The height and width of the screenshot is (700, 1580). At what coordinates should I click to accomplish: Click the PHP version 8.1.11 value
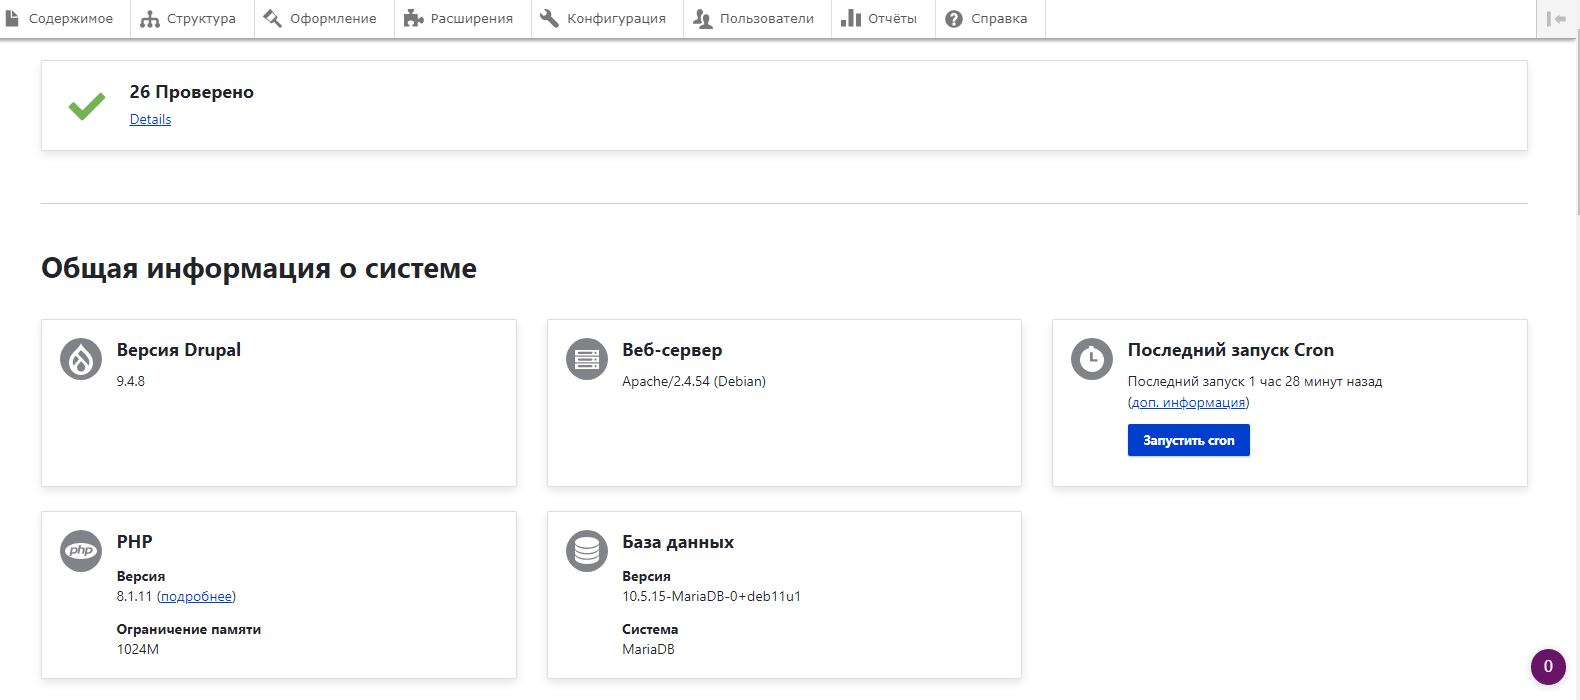(134, 596)
